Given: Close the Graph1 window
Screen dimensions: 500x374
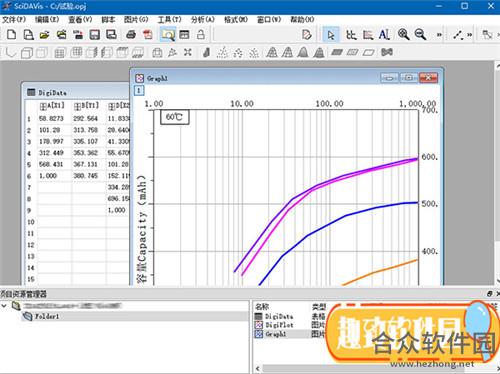Looking at the screenshot, I should pyautogui.click(x=428, y=78).
